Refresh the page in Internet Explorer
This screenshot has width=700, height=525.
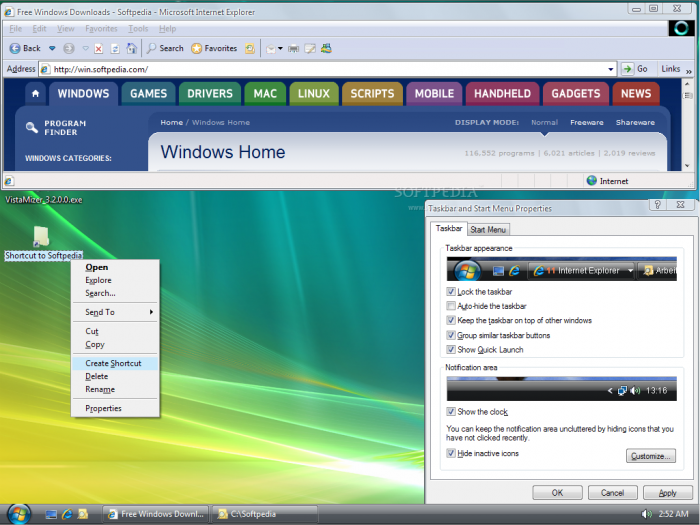click(115, 48)
